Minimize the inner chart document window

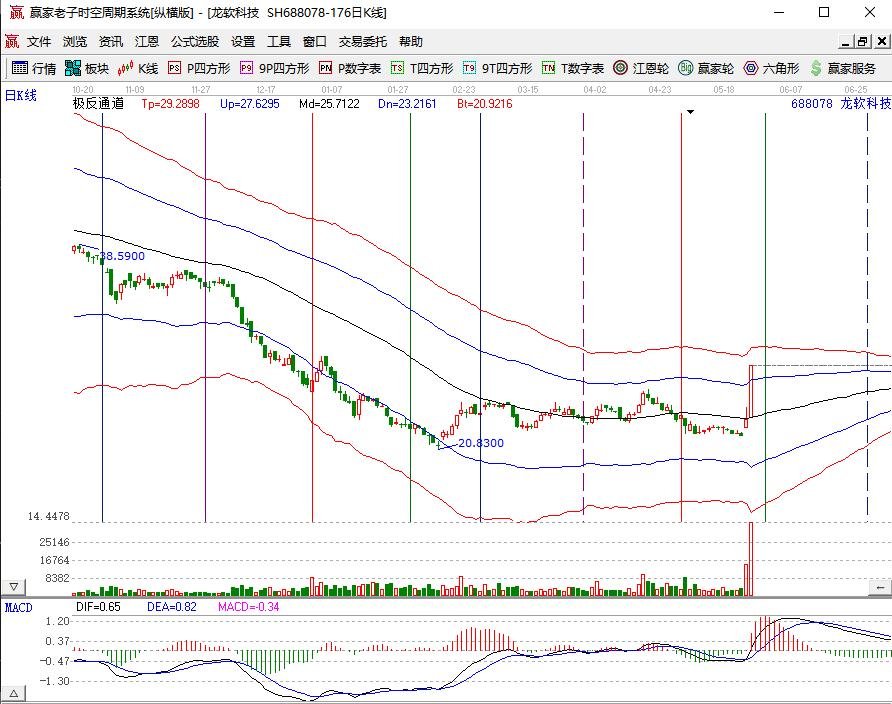pyautogui.click(x=846, y=42)
